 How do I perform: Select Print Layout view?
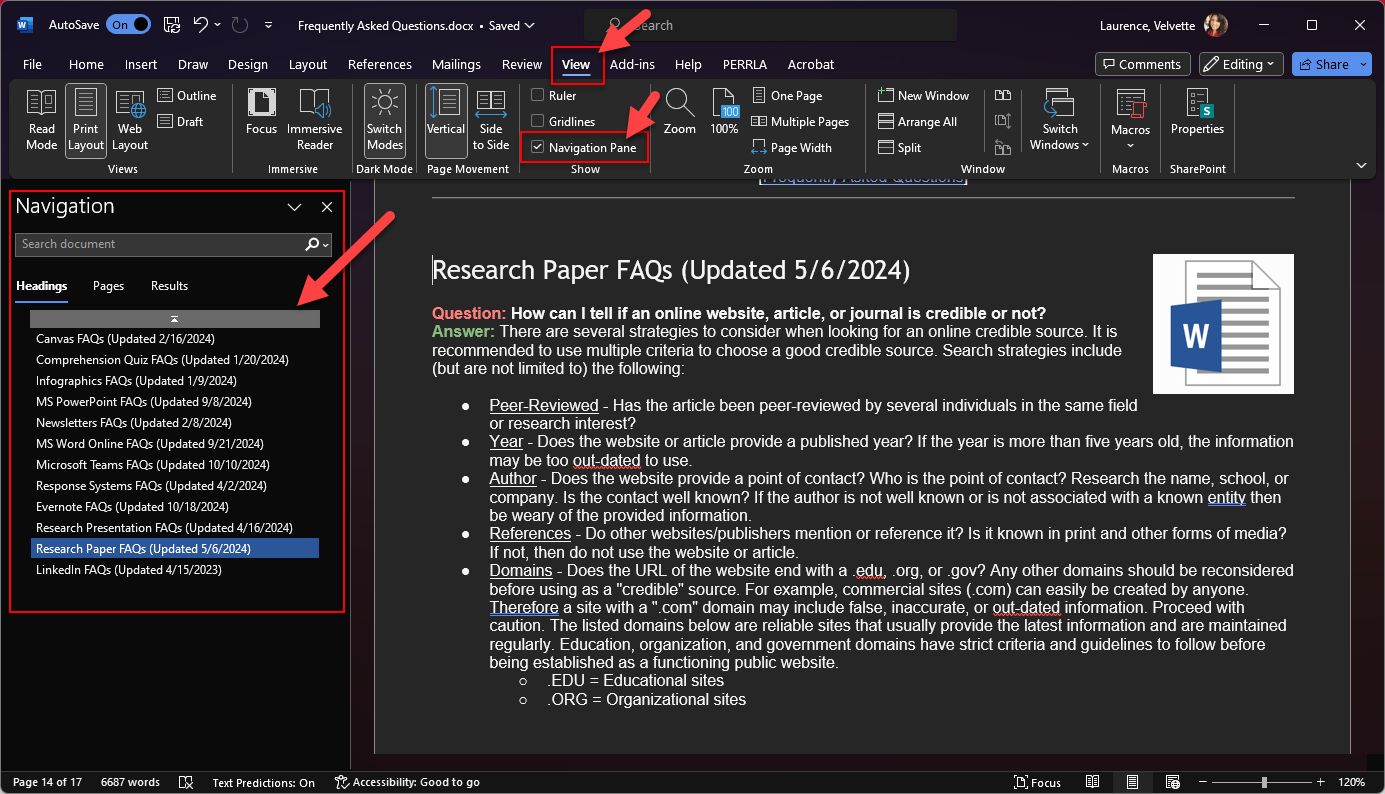tap(86, 120)
